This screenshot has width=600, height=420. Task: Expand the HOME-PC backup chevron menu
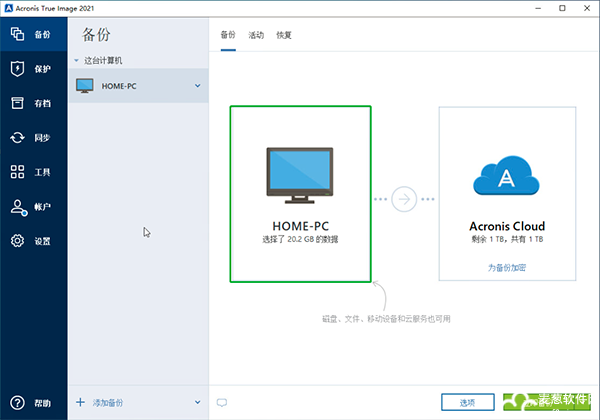pyautogui.click(x=198, y=86)
